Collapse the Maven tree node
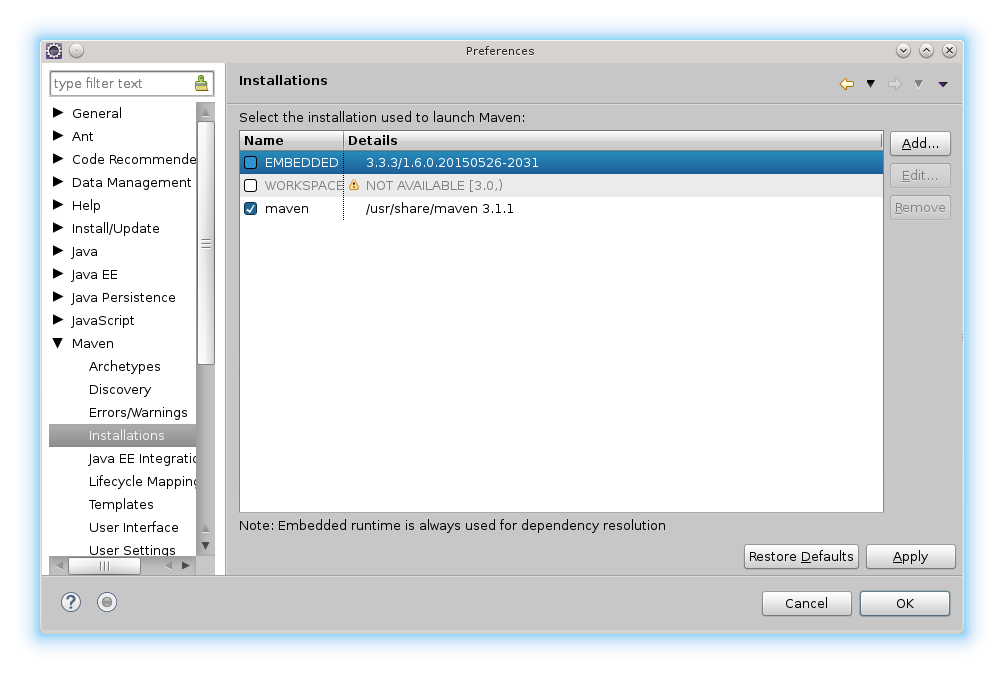Image resolution: width=1004 pixels, height=674 pixels. click(x=58, y=343)
